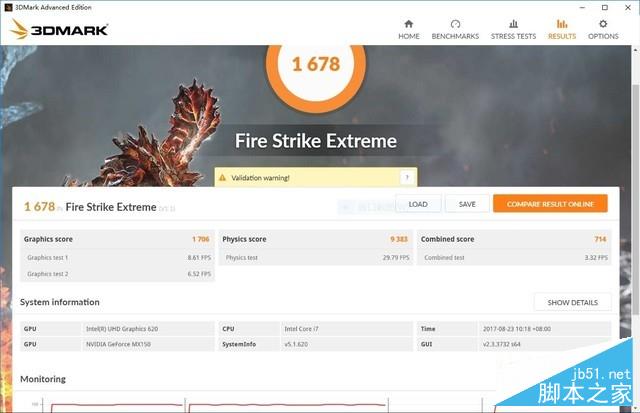640x413 pixels.
Task: Click the 1 678 Fire Strike Extreme result heading
Action: [x=90, y=206]
